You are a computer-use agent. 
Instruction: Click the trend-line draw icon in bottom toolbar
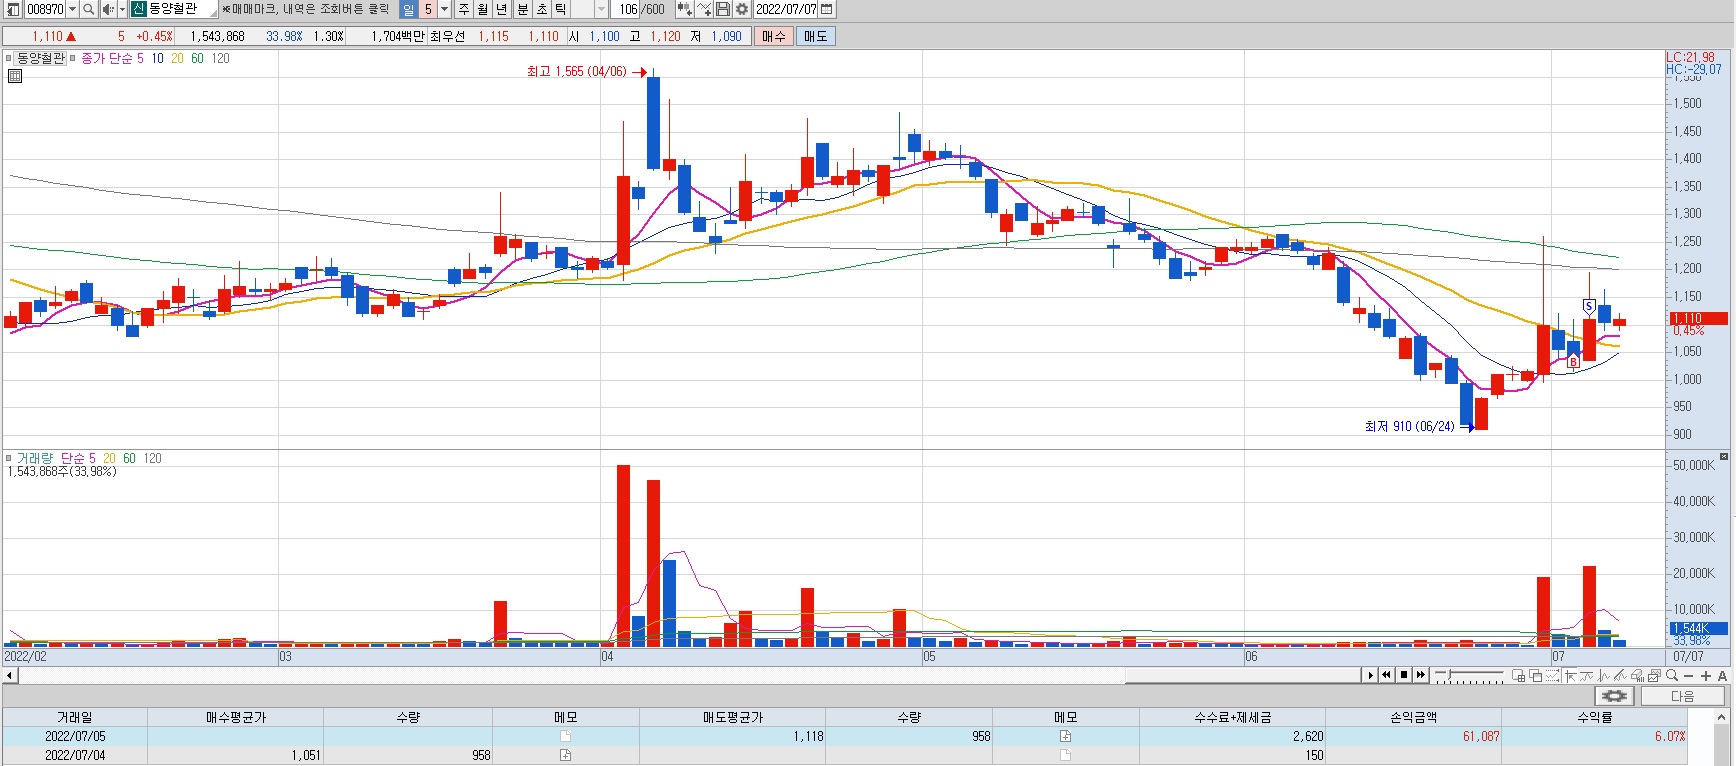click(x=1586, y=675)
